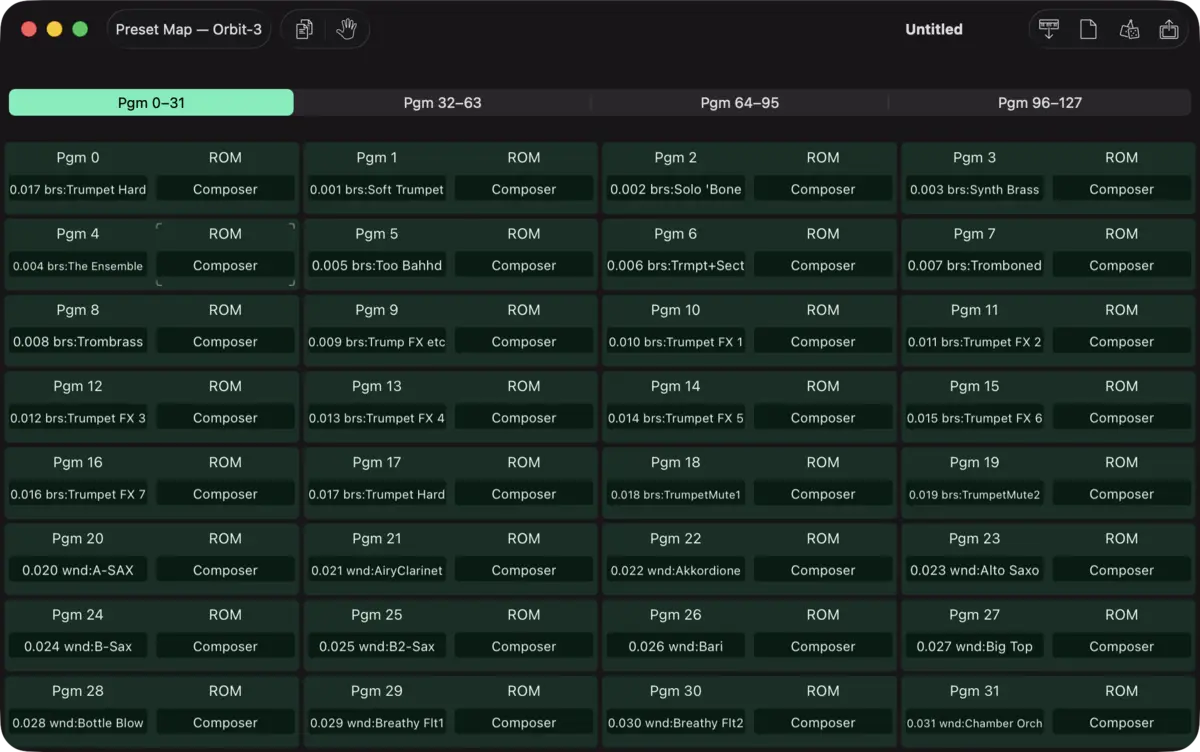Open the share export icon
Screen dimensions: 1200x752
1169,29
